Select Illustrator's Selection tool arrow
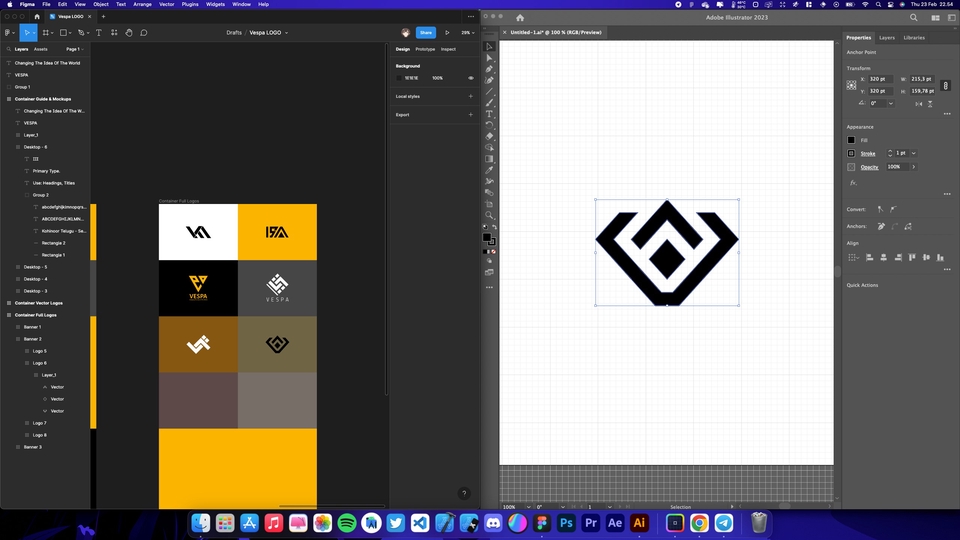 tap(489, 47)
